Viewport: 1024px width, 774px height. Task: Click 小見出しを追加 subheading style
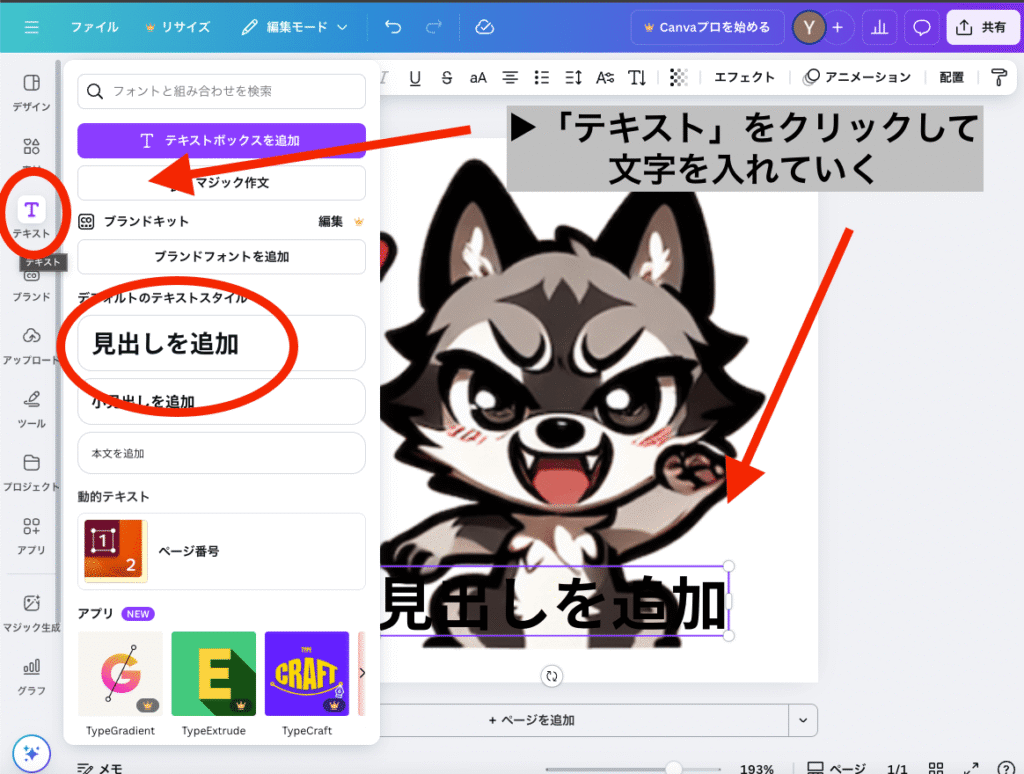221,401
